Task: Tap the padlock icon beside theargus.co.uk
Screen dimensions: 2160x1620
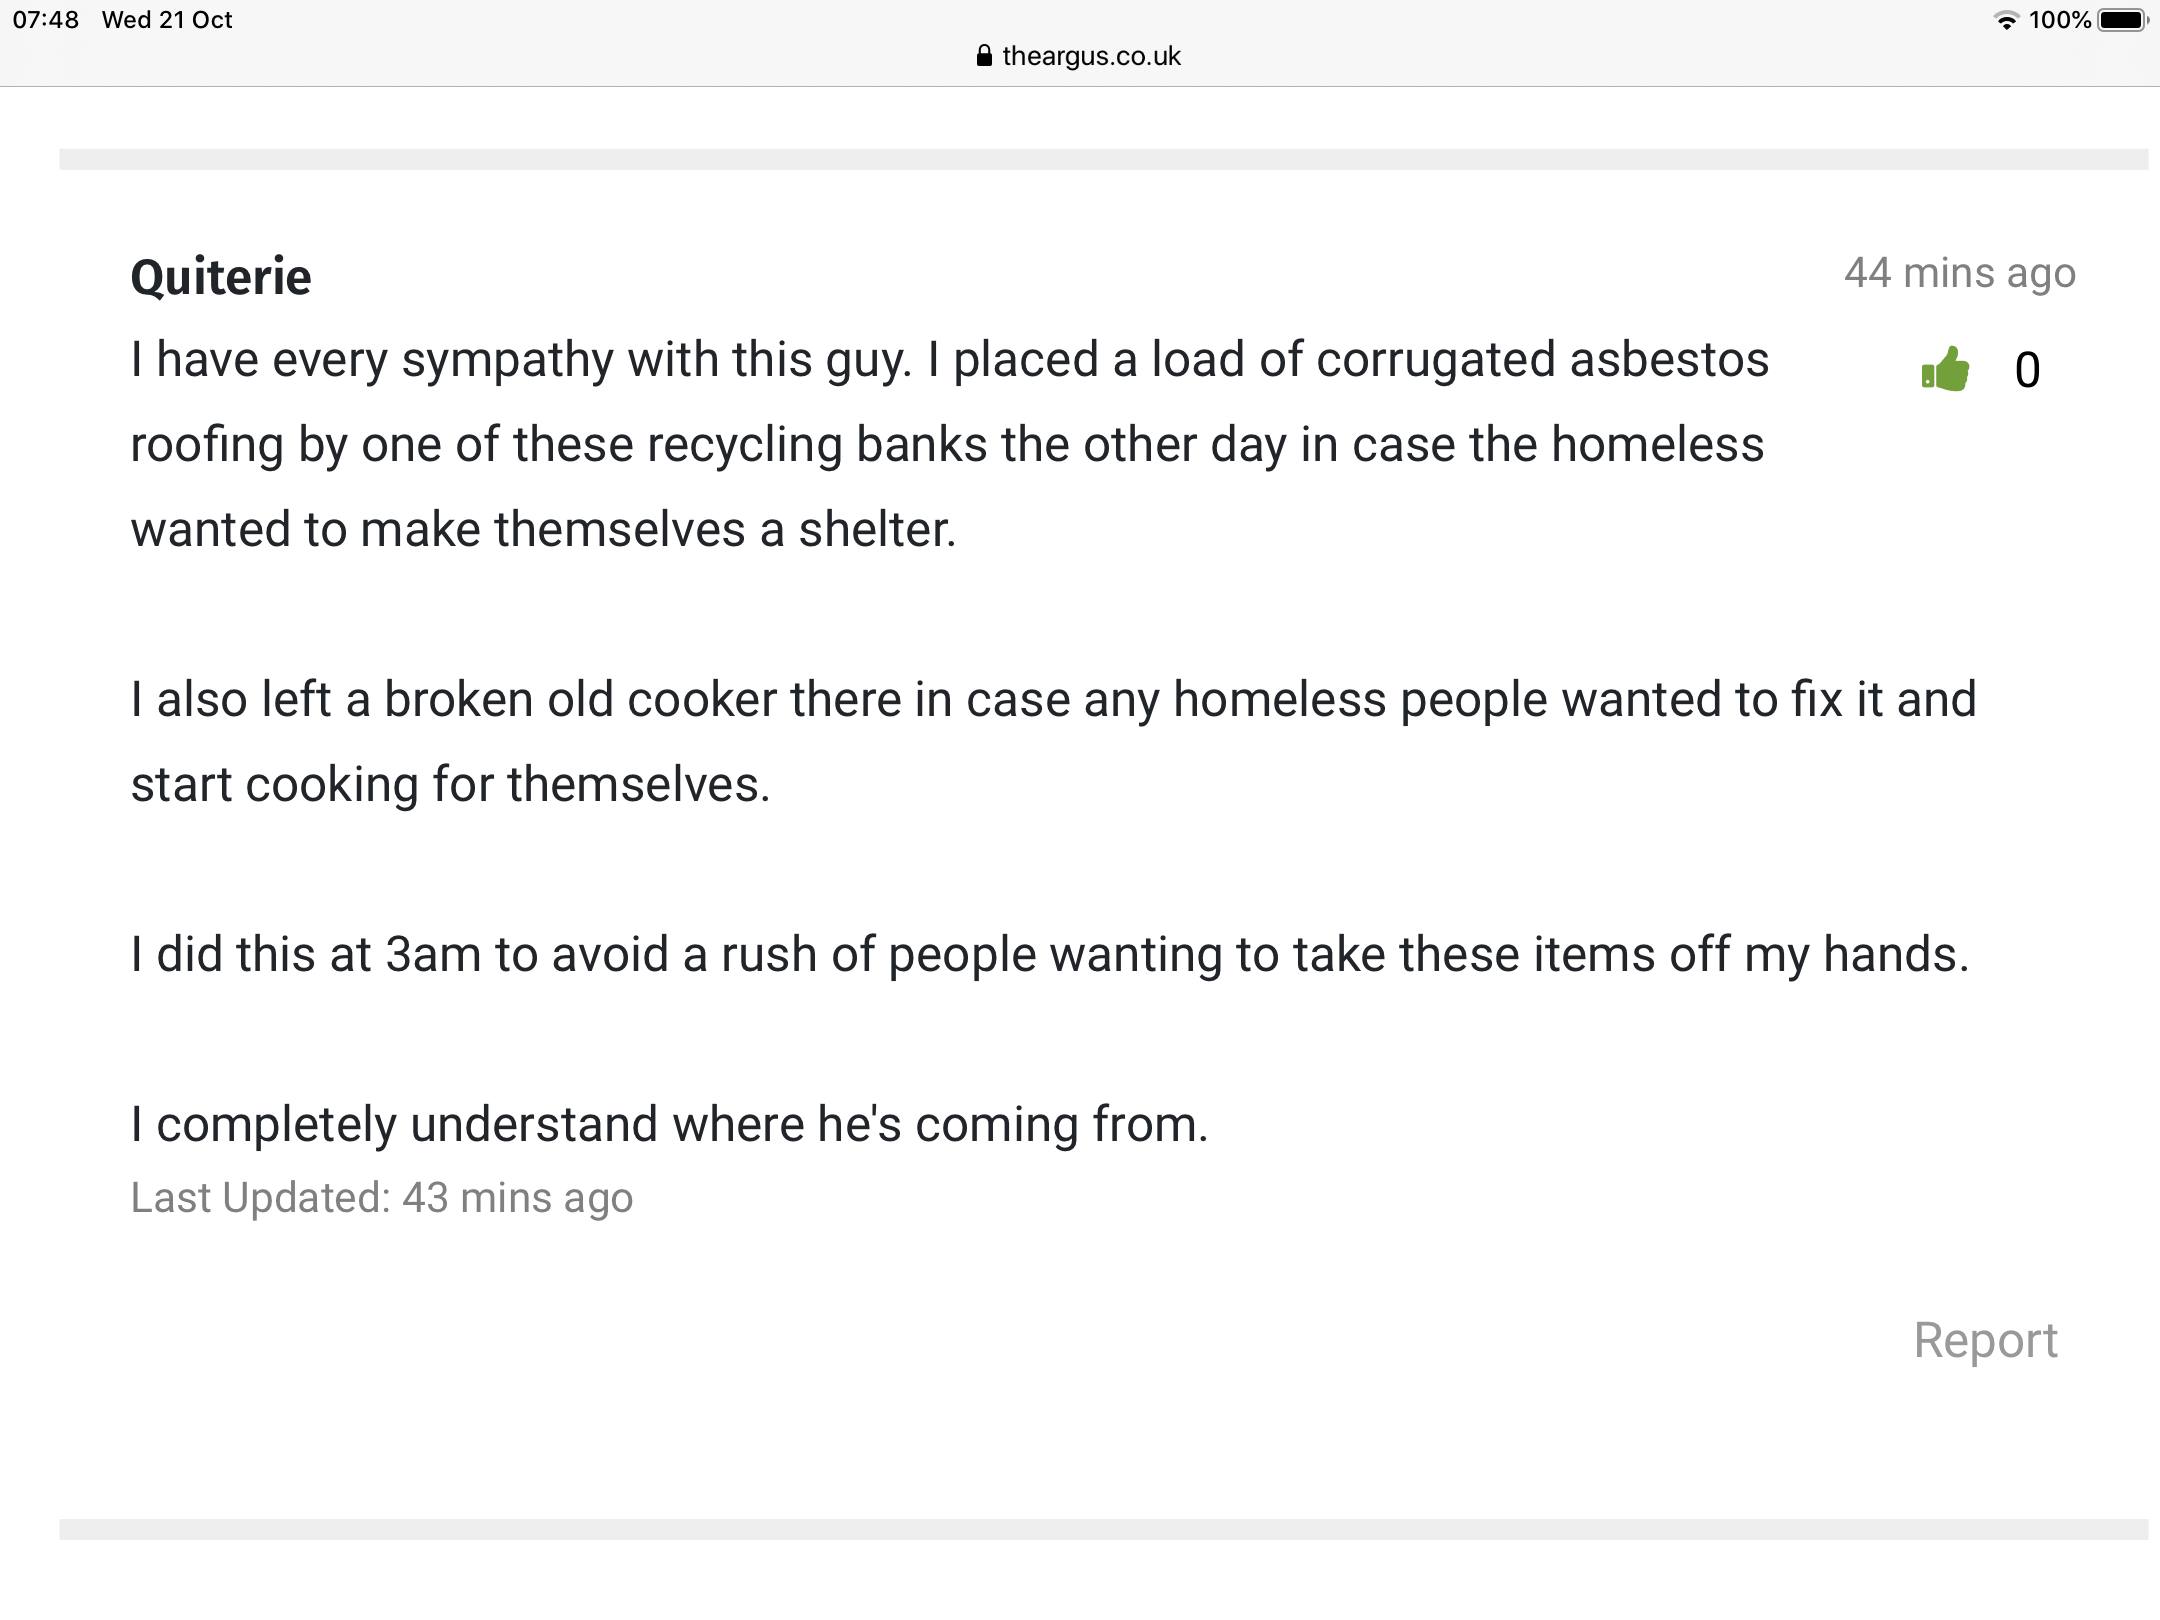Action: click(x=984, y=56)
